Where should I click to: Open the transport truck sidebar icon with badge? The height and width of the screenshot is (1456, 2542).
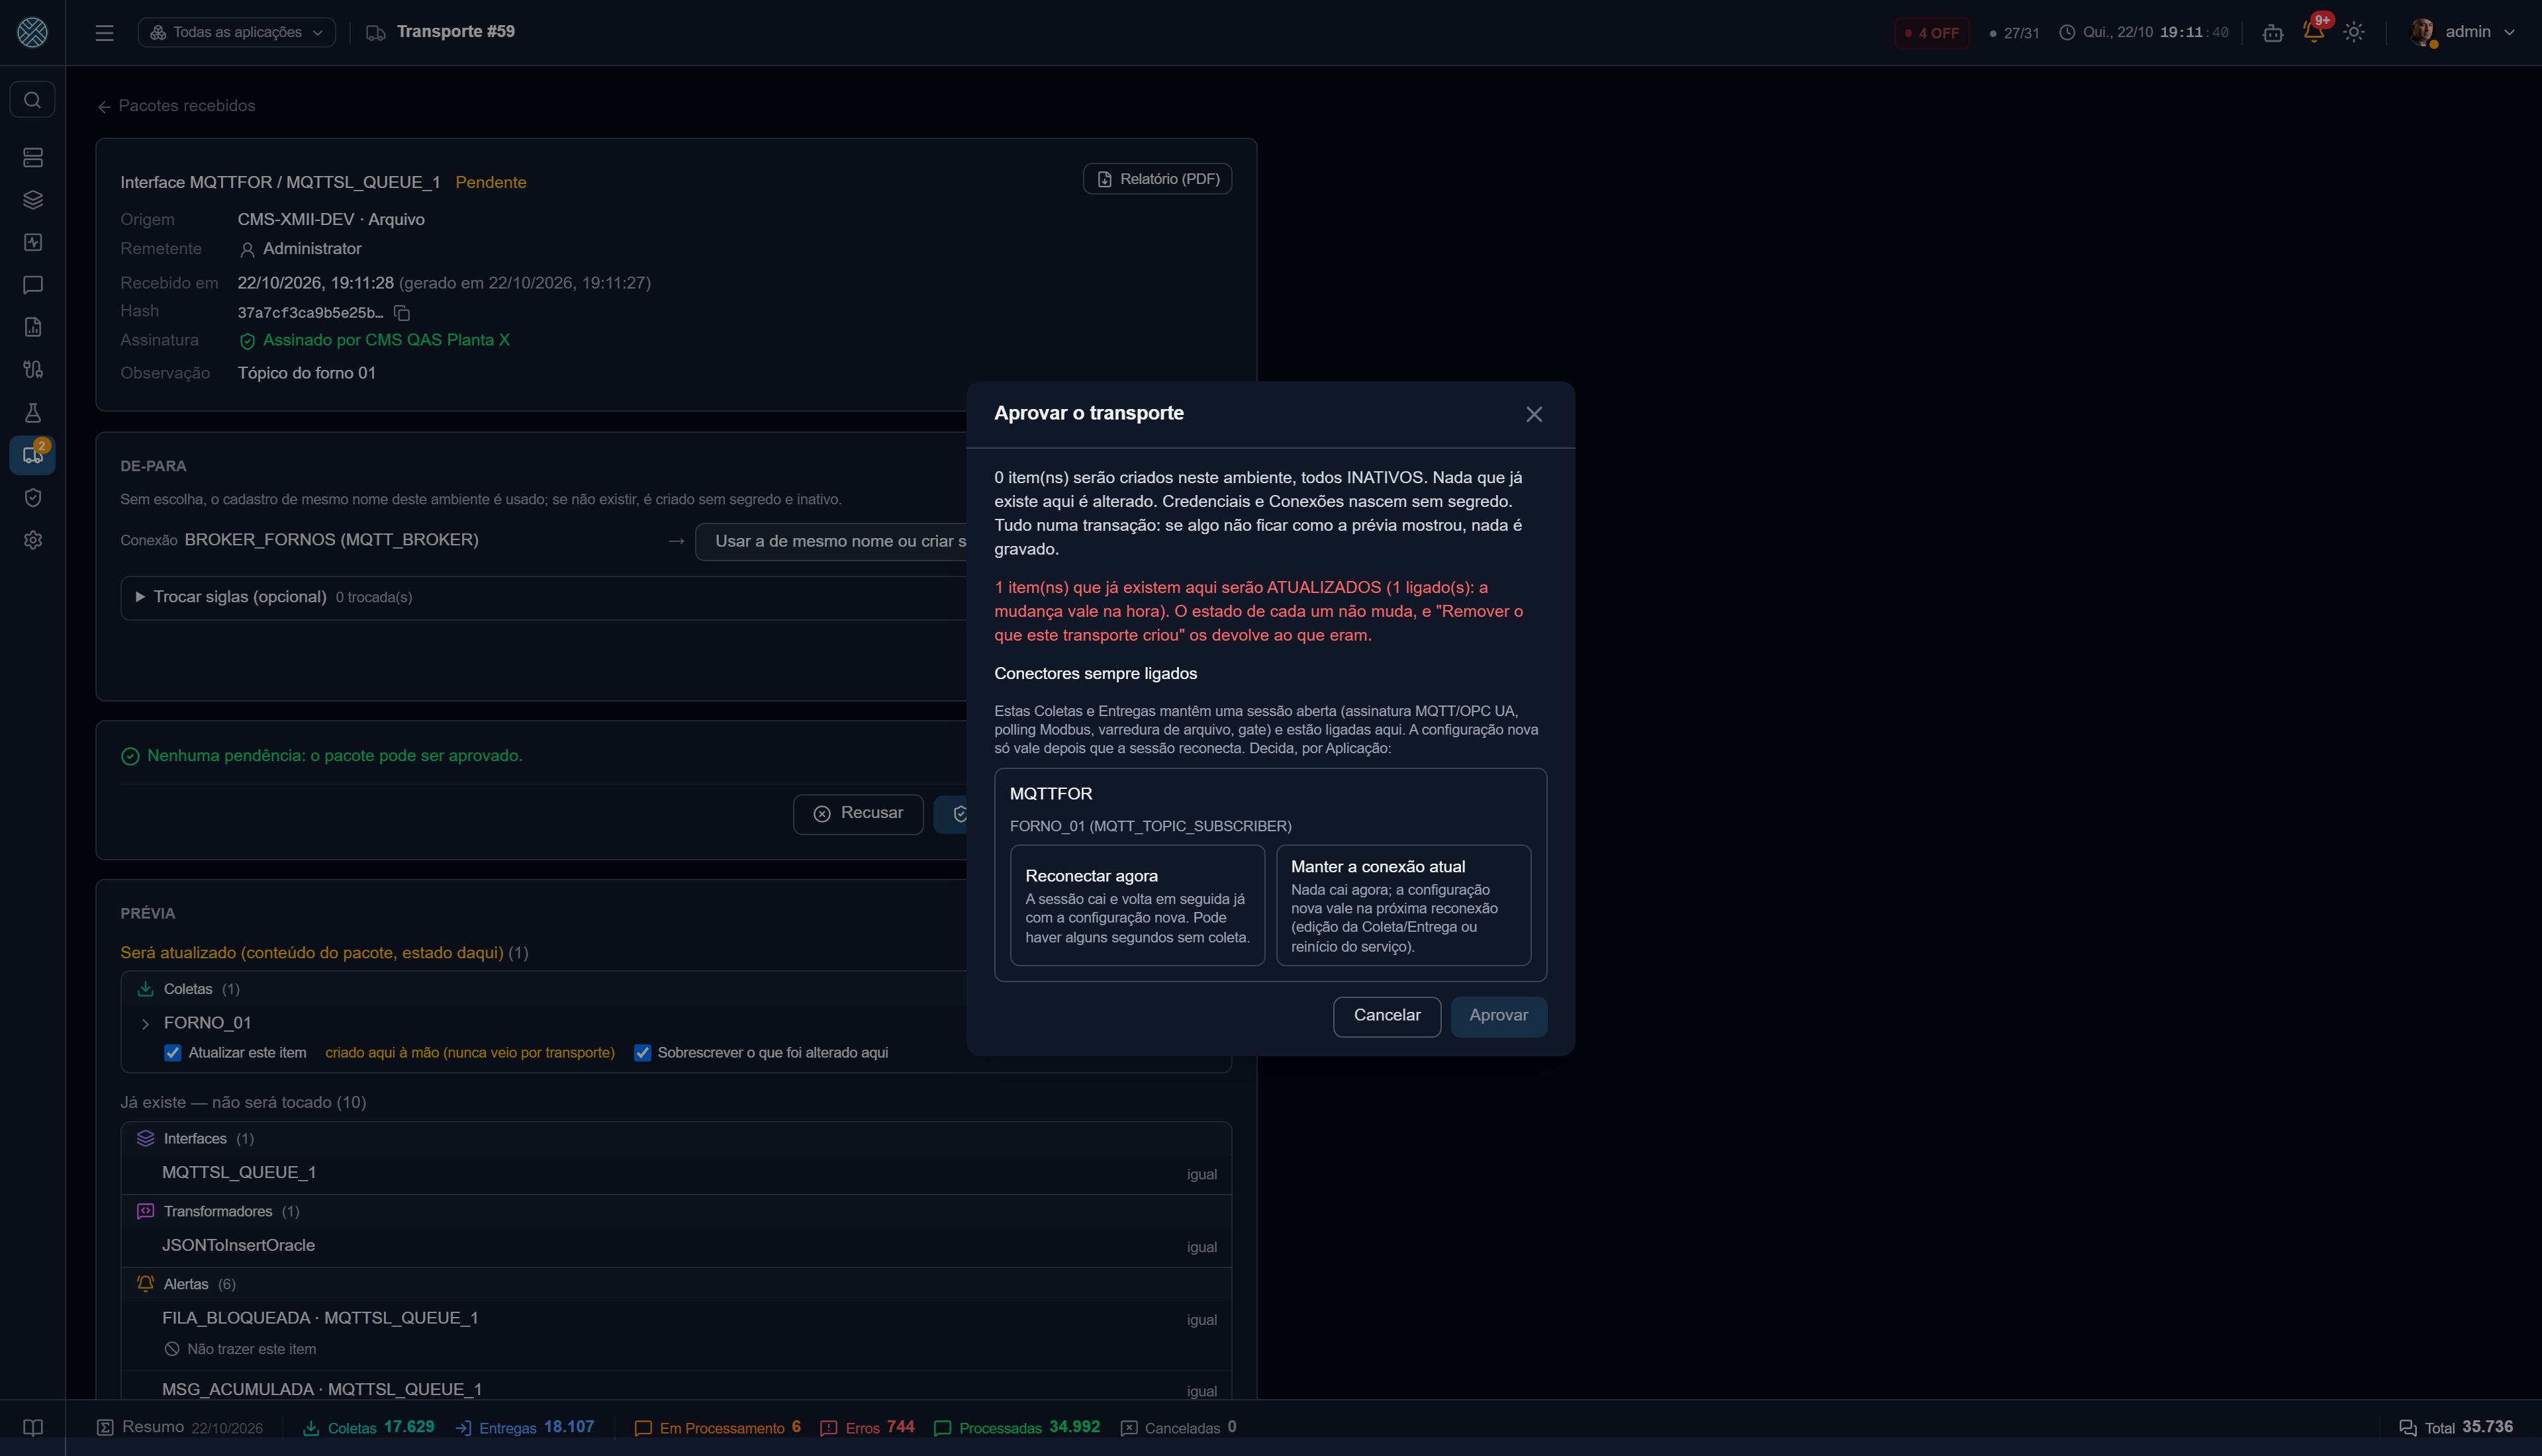click(33, 455)
